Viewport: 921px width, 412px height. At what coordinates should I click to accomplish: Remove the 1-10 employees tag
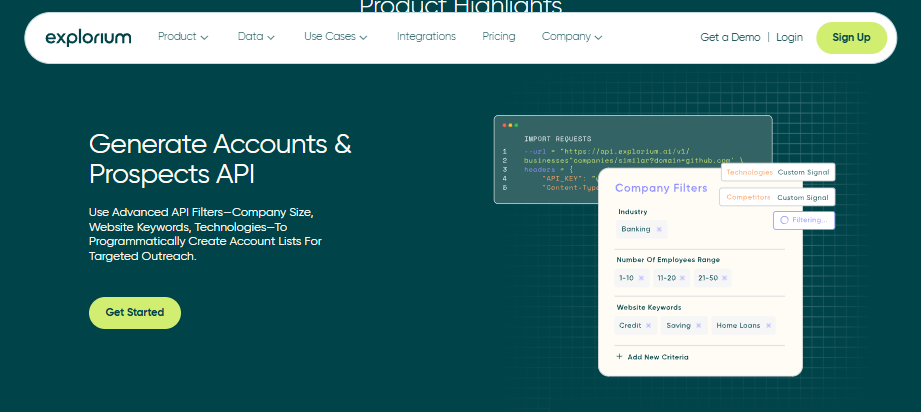coord(641,278)
